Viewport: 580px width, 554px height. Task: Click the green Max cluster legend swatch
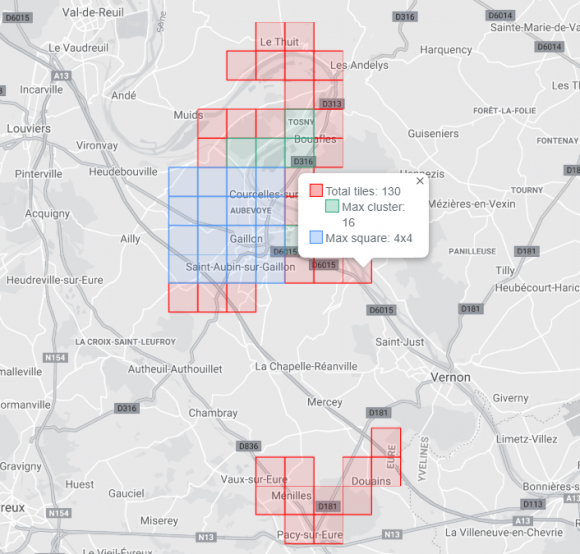332,206
